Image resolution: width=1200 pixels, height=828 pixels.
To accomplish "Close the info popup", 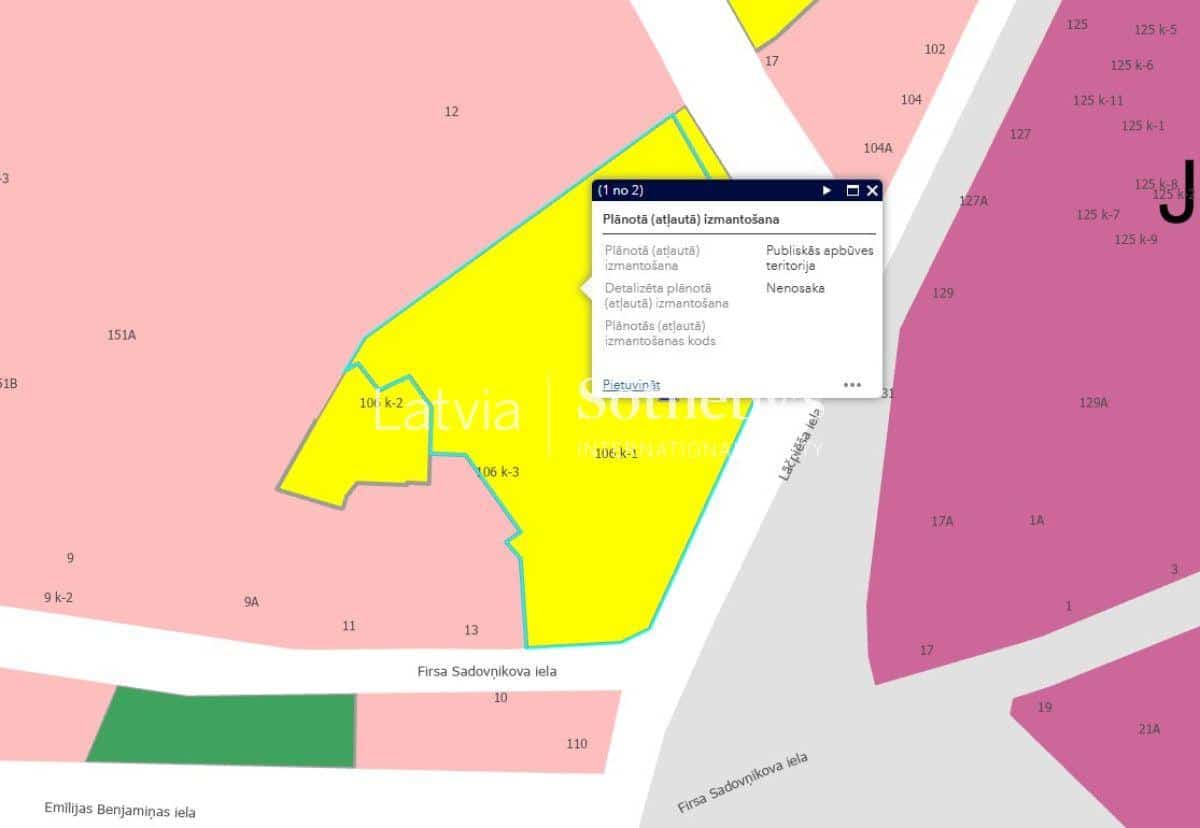I will click(872, 190).
